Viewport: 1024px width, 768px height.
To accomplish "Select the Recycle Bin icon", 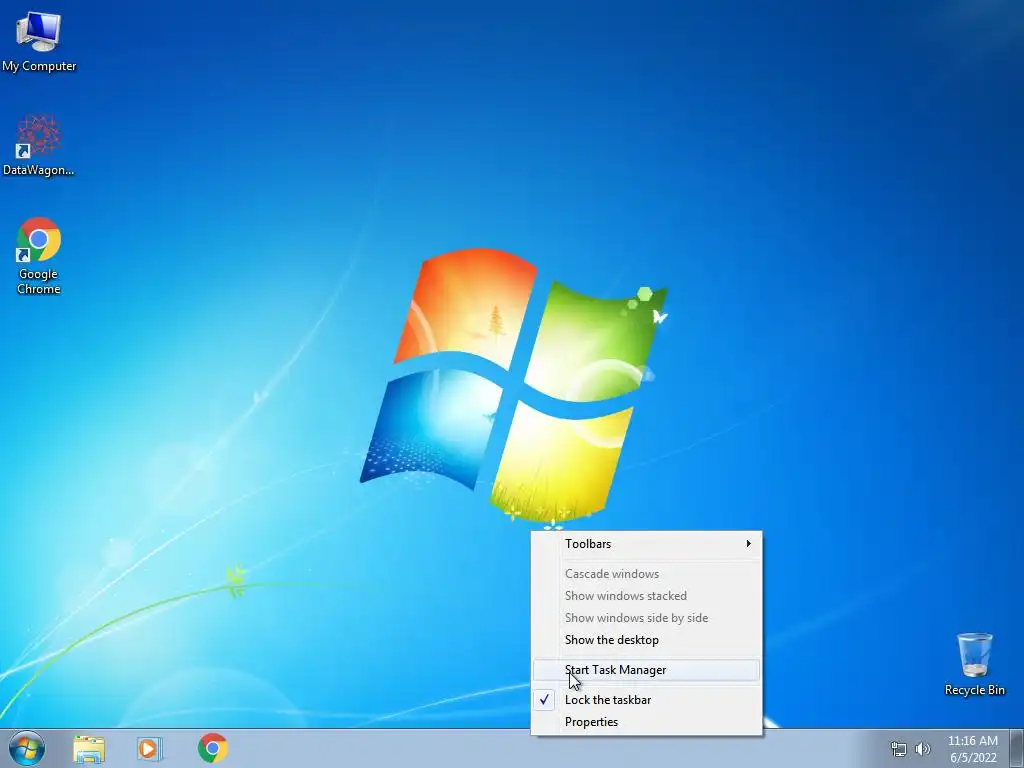I will coord(974,664).
